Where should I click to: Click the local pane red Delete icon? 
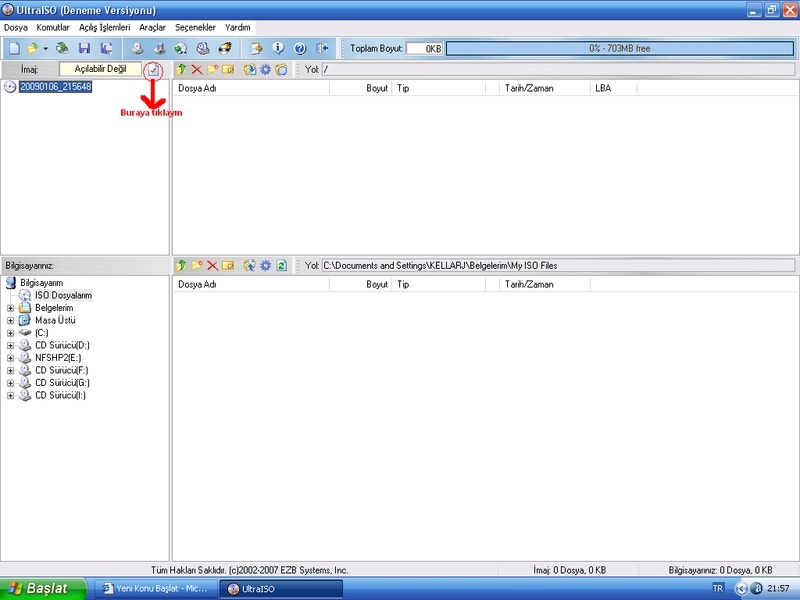pos(212,265)
